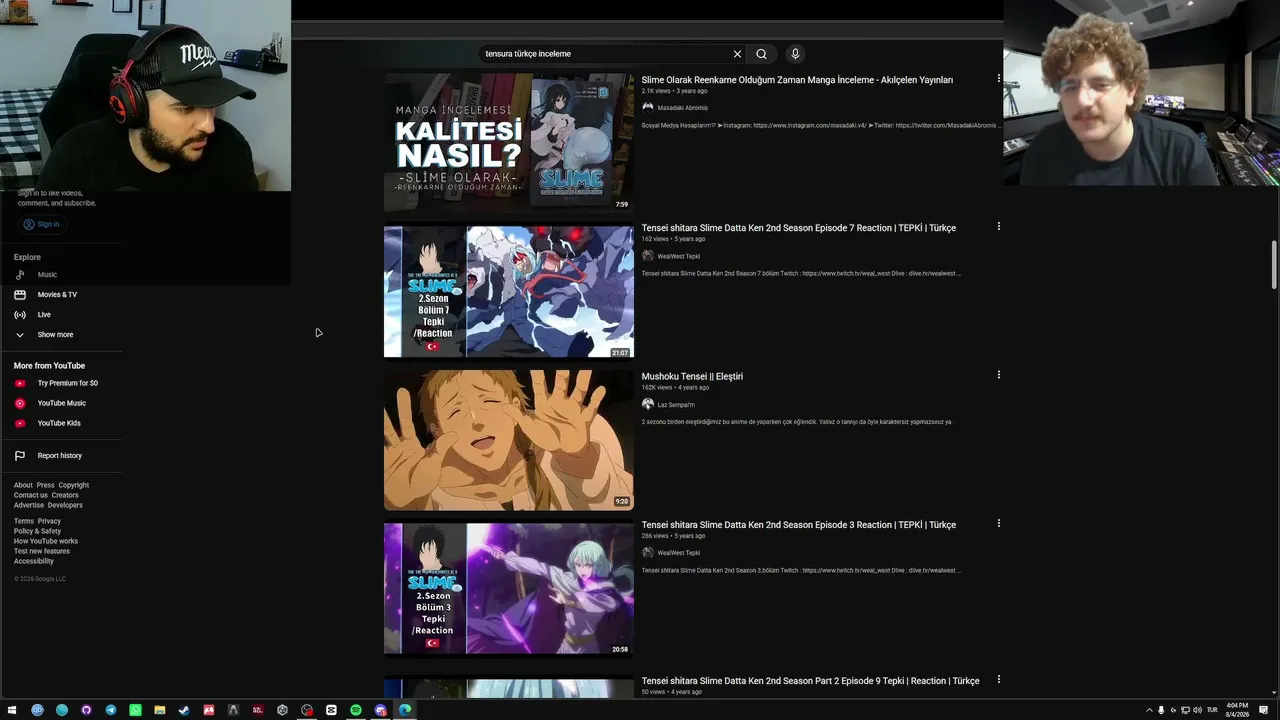Click the Sign in button
Screen dimensions: 1280x720
[x=42, y=224]
